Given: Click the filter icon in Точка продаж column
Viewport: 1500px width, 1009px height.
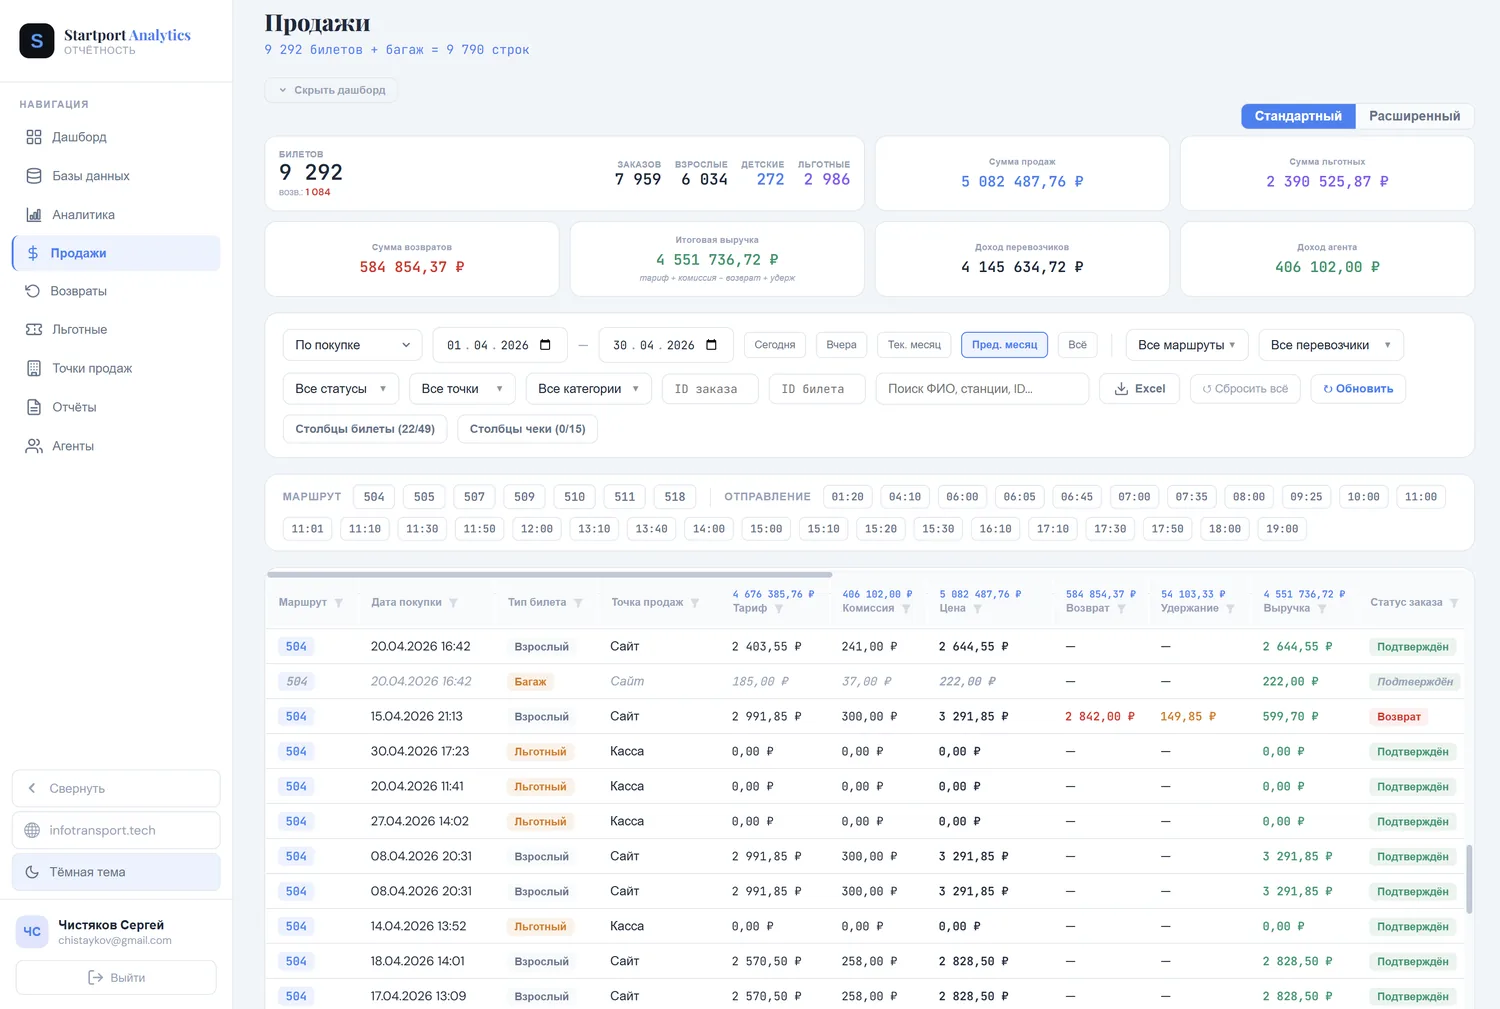Looking at the screenshot, I should [695, 603].
